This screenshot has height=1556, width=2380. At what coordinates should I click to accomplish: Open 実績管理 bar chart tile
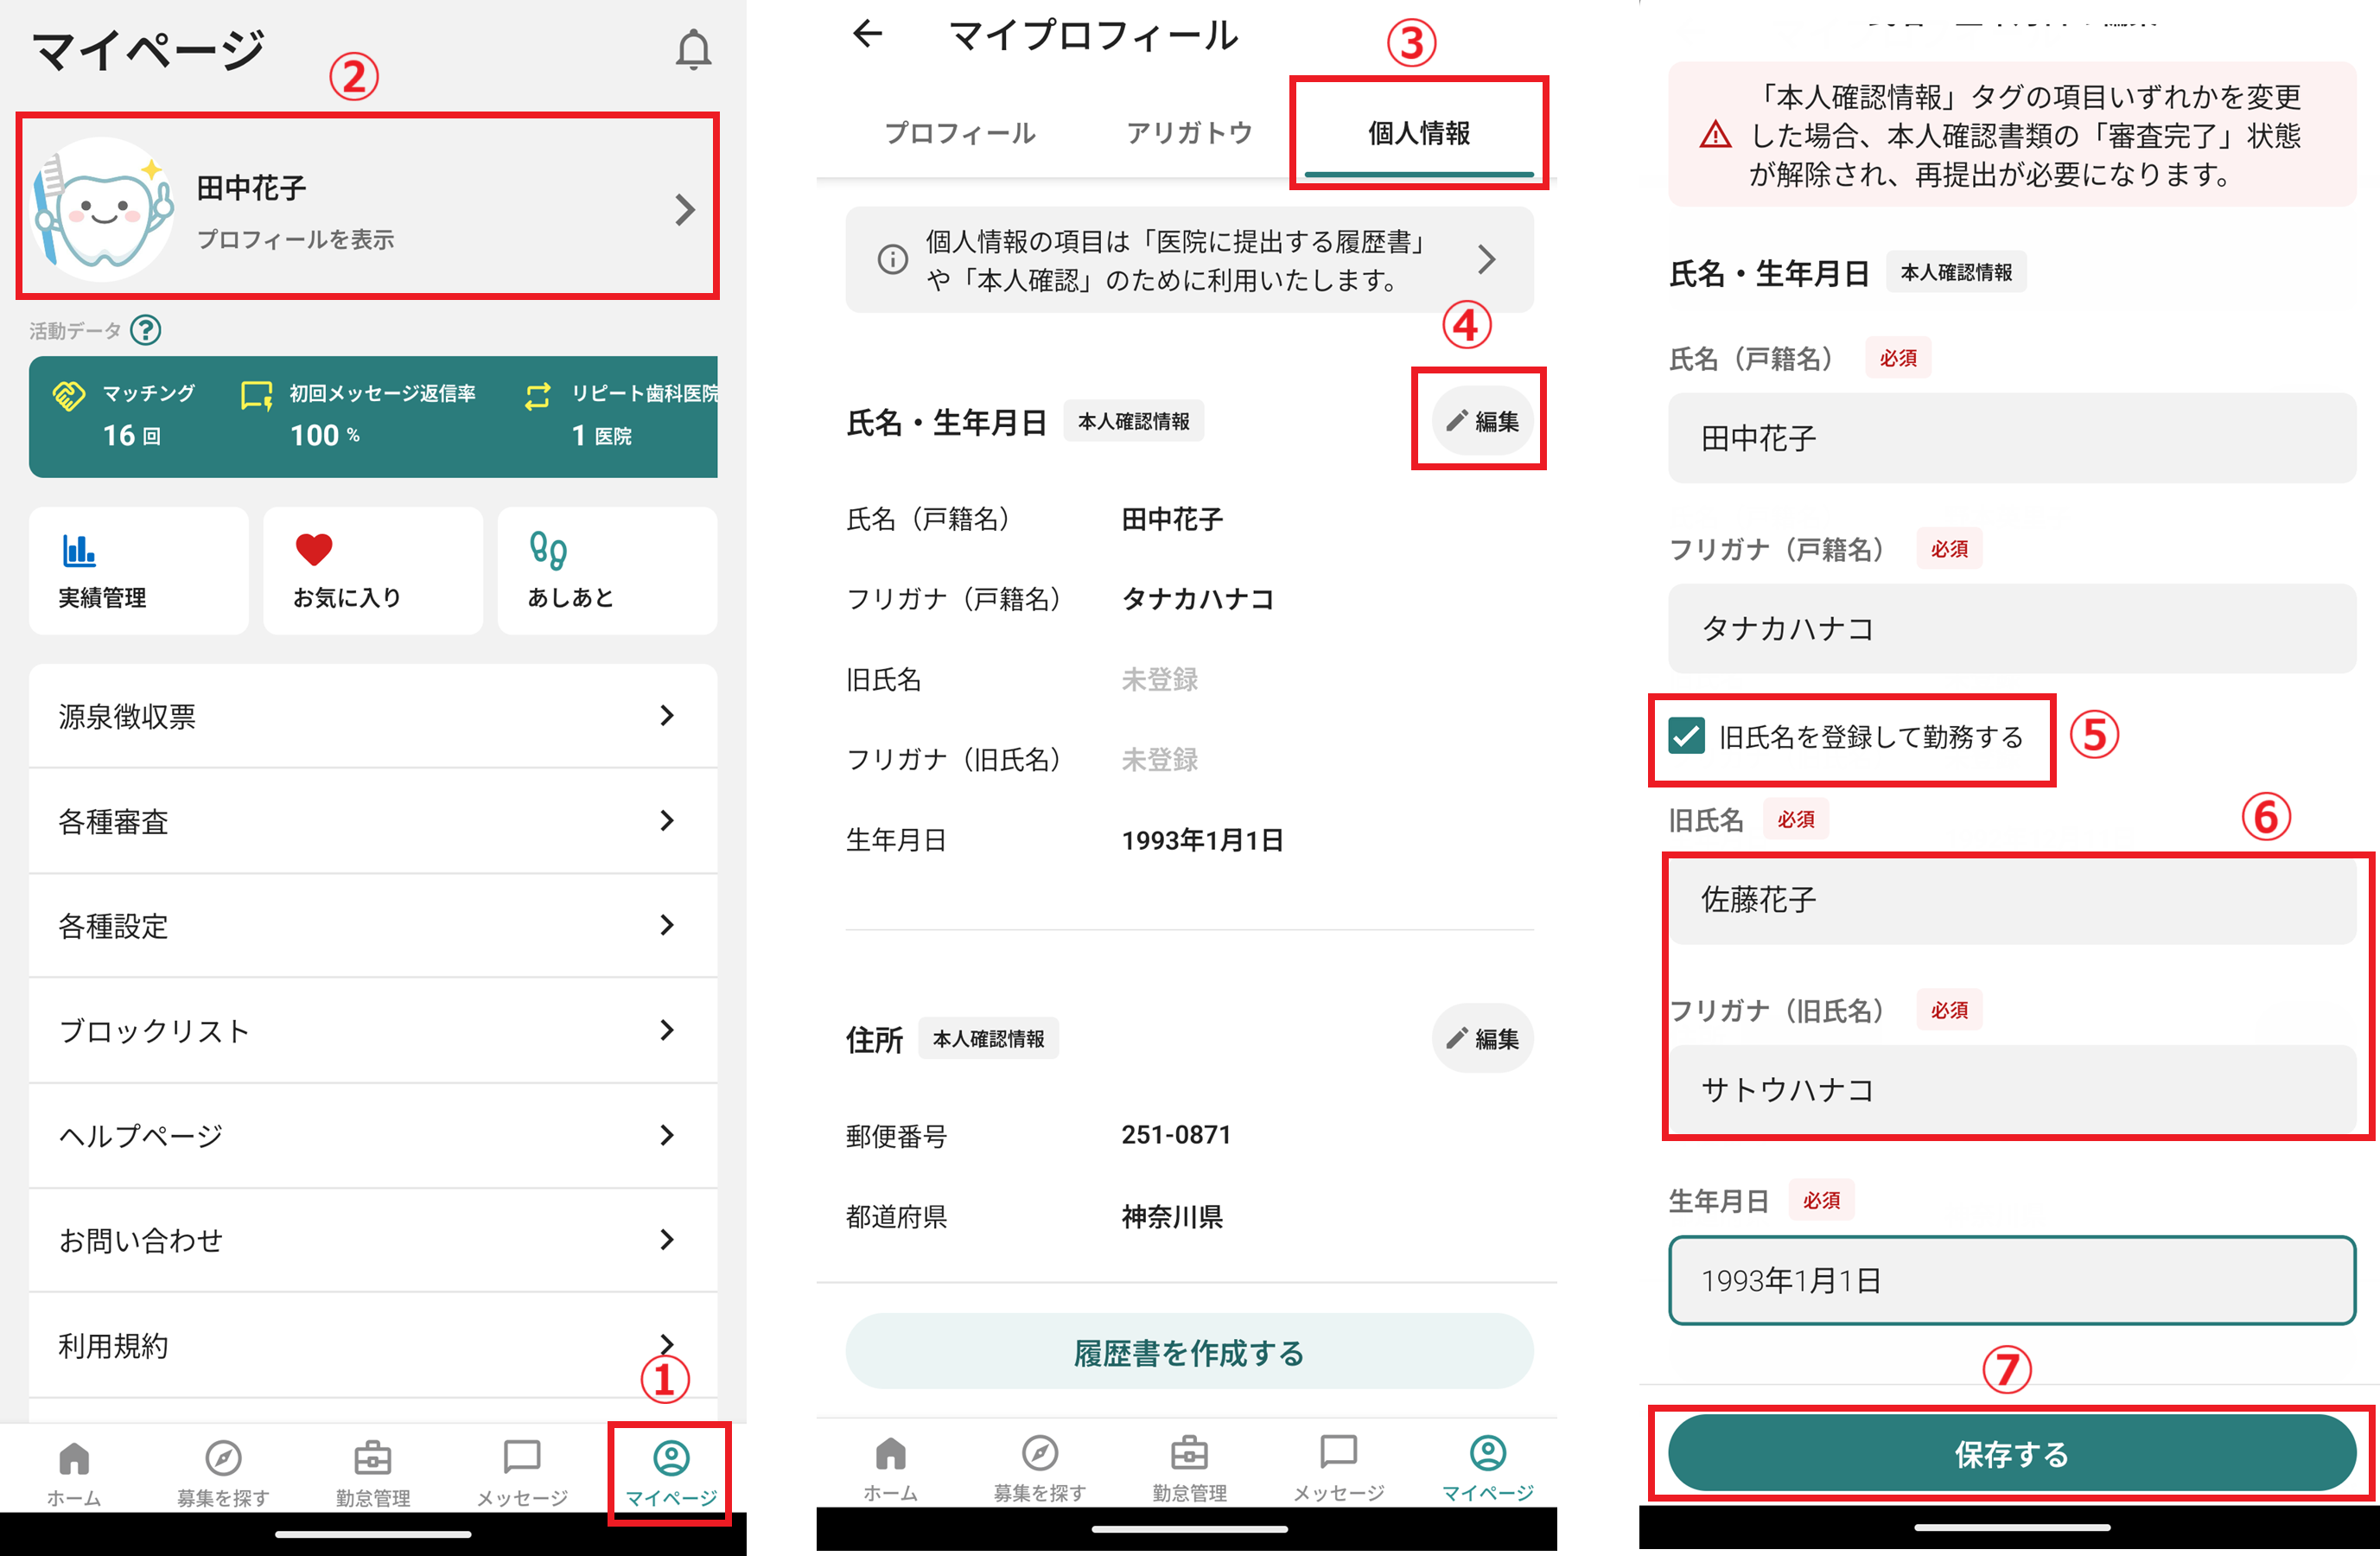click(138, 571)
